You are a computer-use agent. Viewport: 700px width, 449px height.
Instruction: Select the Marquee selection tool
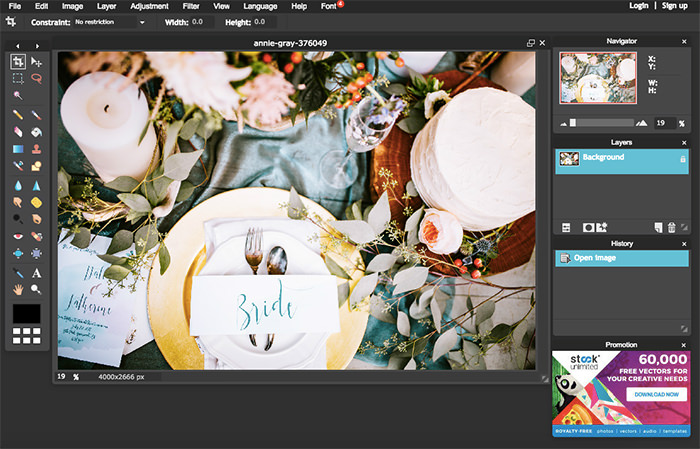(18, 78)
